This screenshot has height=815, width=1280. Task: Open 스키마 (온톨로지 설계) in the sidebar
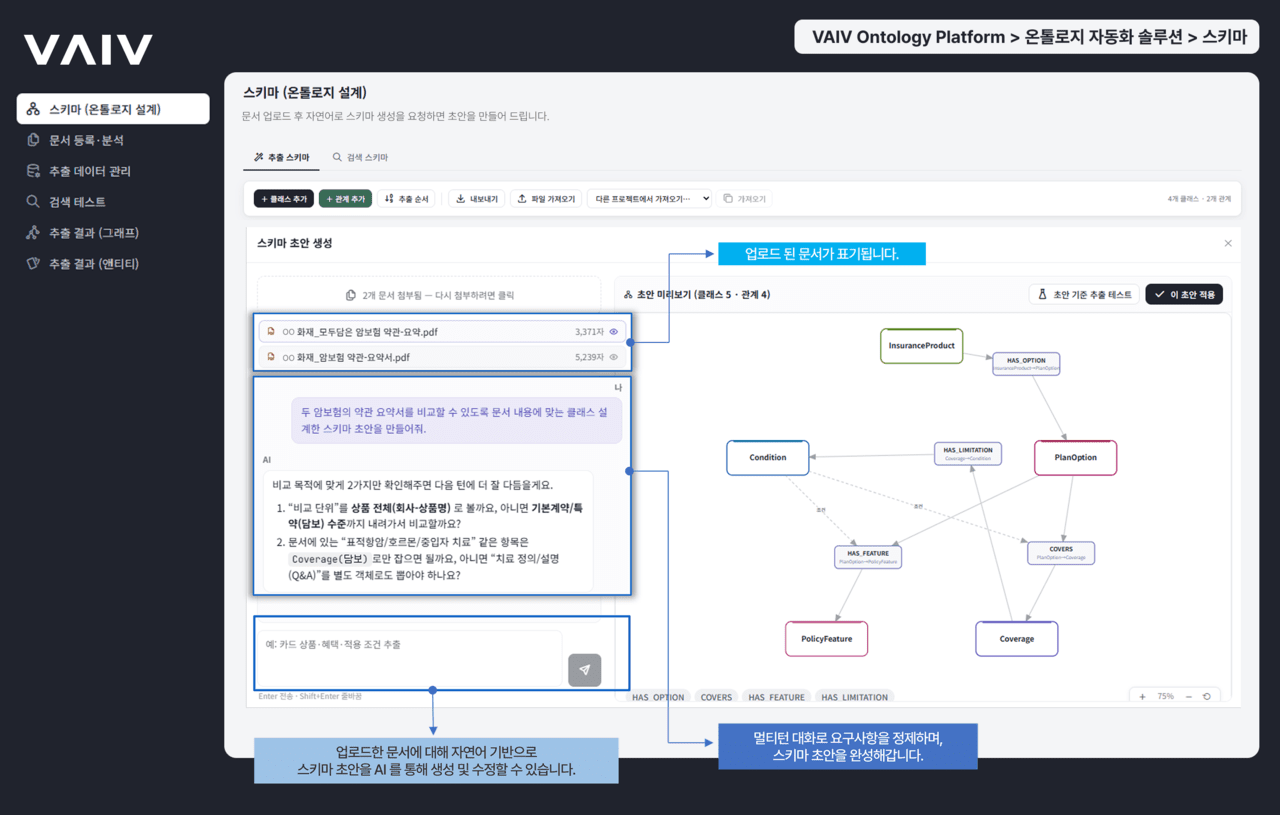coord(113,109)
